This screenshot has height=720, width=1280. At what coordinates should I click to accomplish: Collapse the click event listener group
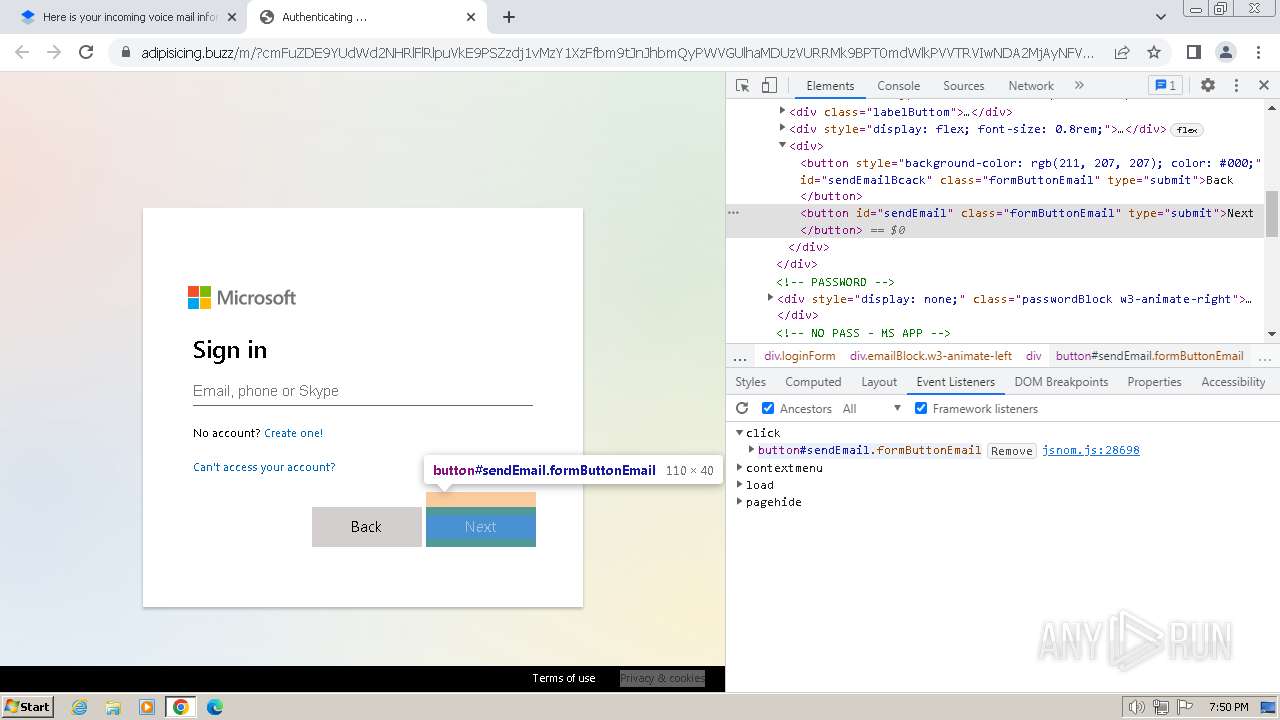(x=740, y=433)
